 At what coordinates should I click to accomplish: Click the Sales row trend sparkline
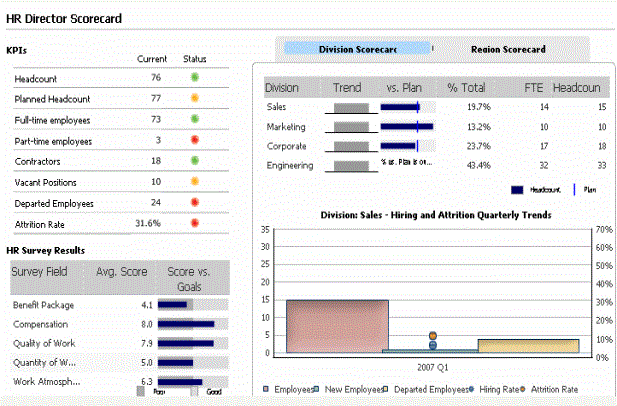351,107
